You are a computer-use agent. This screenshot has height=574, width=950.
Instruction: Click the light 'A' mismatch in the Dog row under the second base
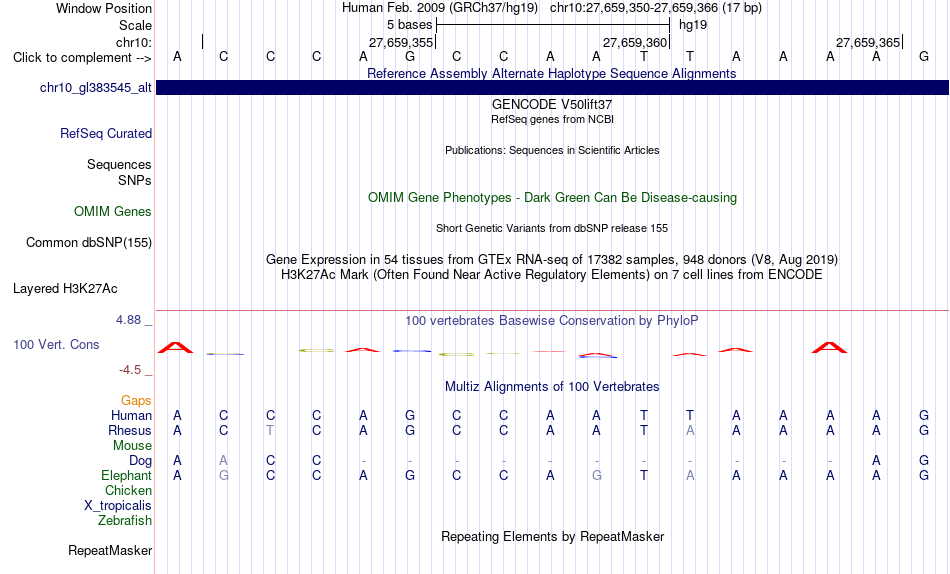(224, 461)
